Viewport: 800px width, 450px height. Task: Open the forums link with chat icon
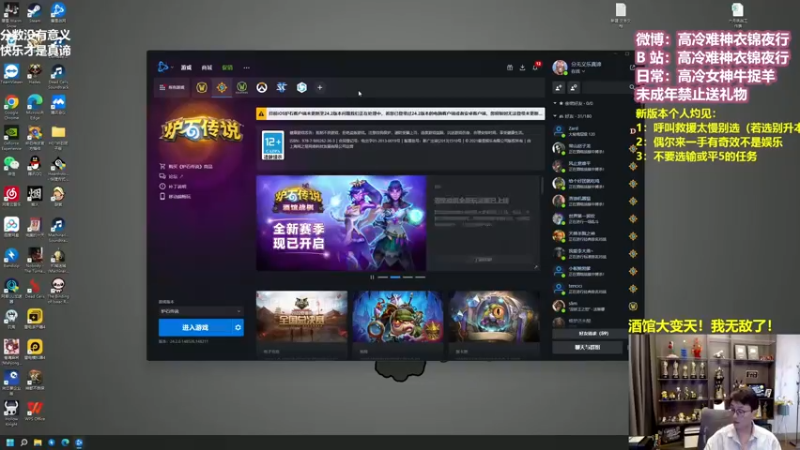pyautogui.click(x=172, y=177)
